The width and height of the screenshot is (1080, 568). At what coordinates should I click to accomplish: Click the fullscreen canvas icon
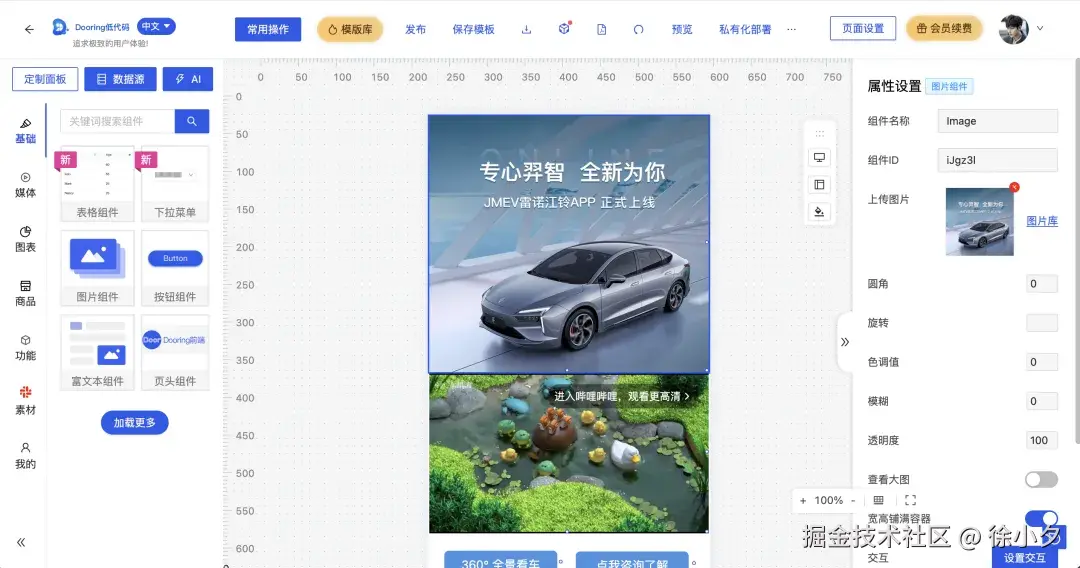911,501
